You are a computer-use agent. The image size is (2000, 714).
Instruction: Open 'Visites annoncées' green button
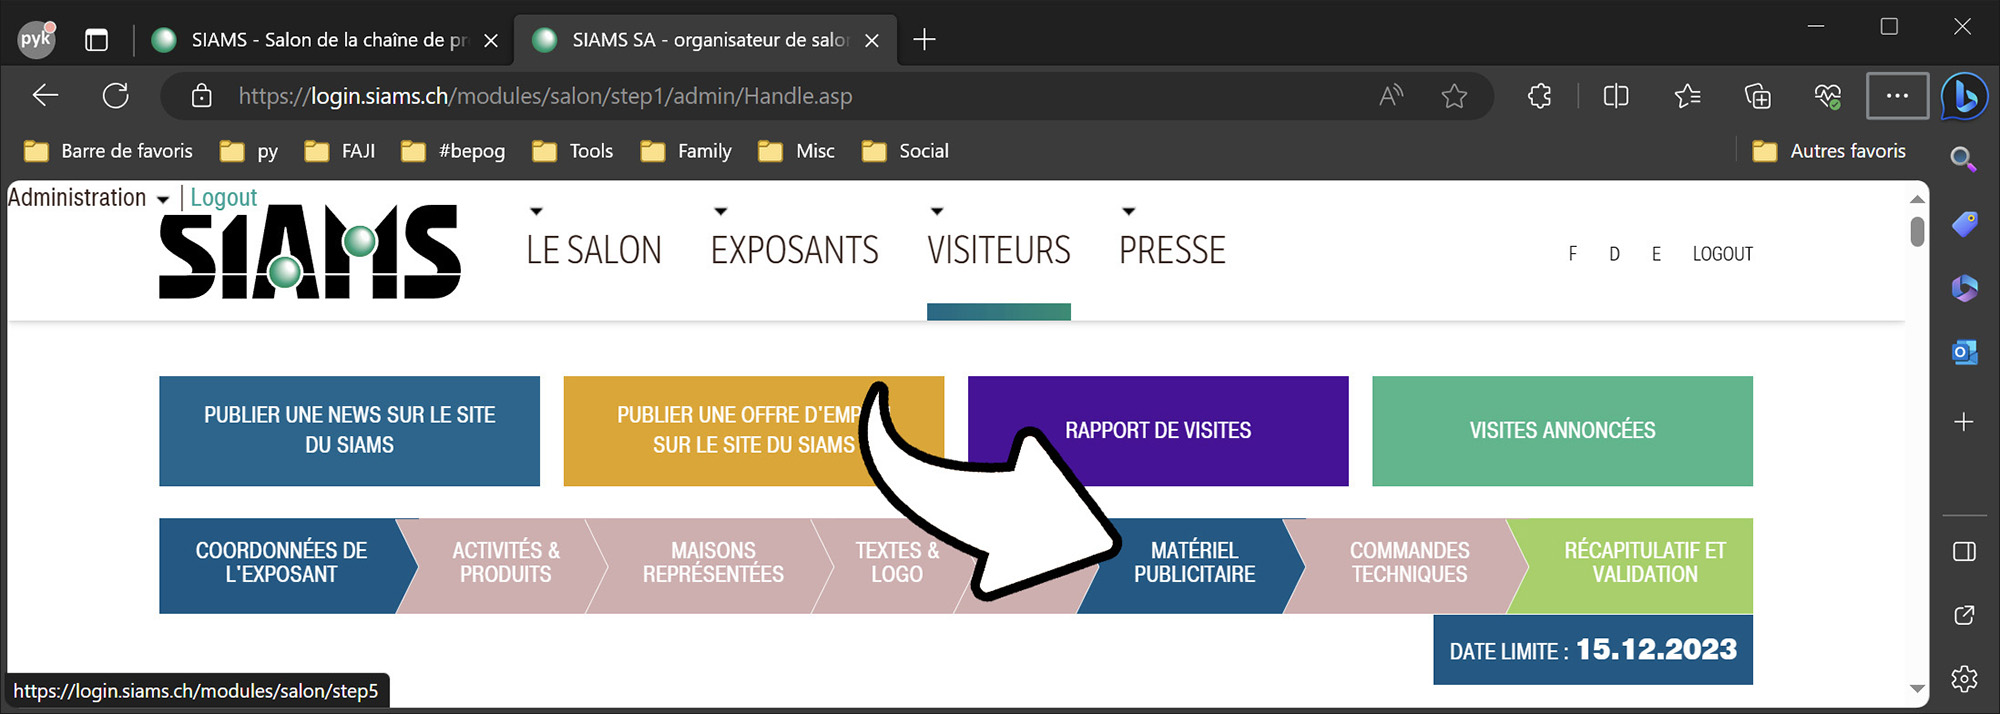(1562, 431)
